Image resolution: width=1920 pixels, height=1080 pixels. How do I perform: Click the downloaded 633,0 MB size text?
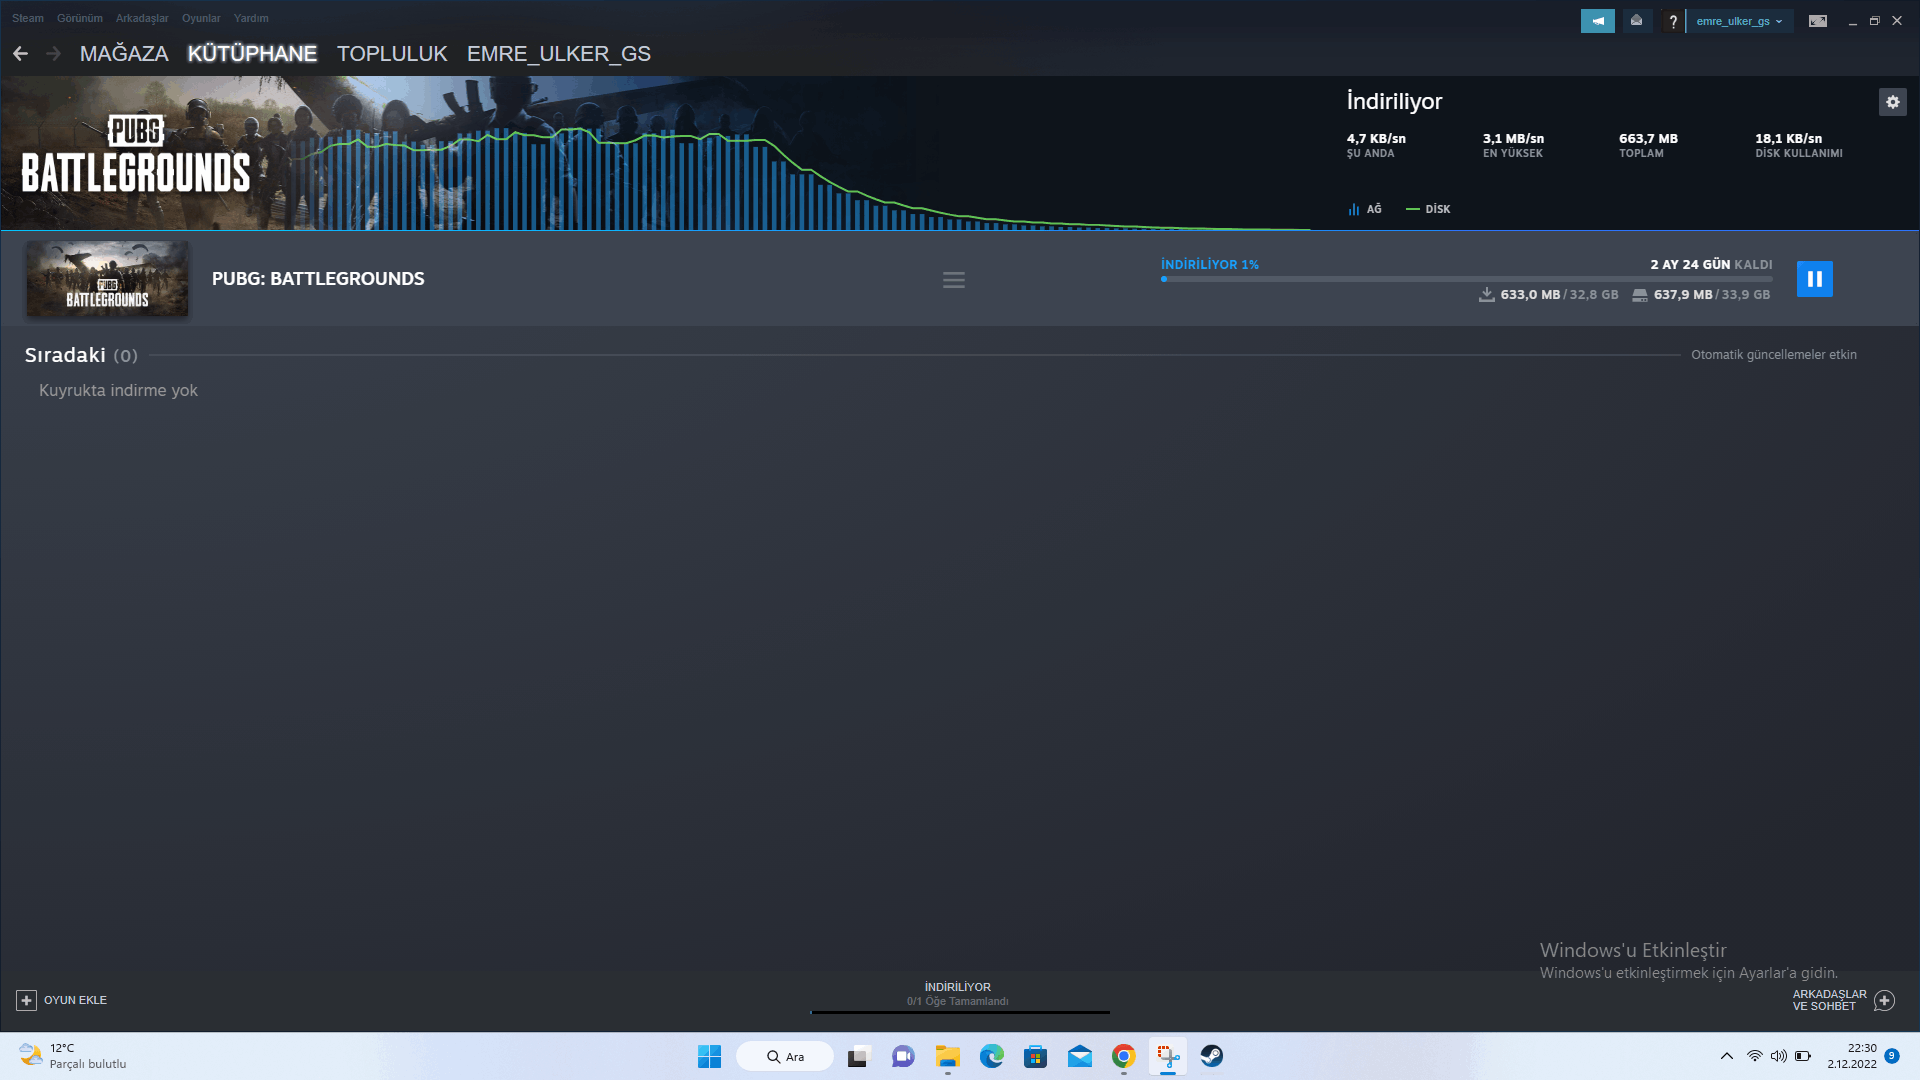(1530, 295)
